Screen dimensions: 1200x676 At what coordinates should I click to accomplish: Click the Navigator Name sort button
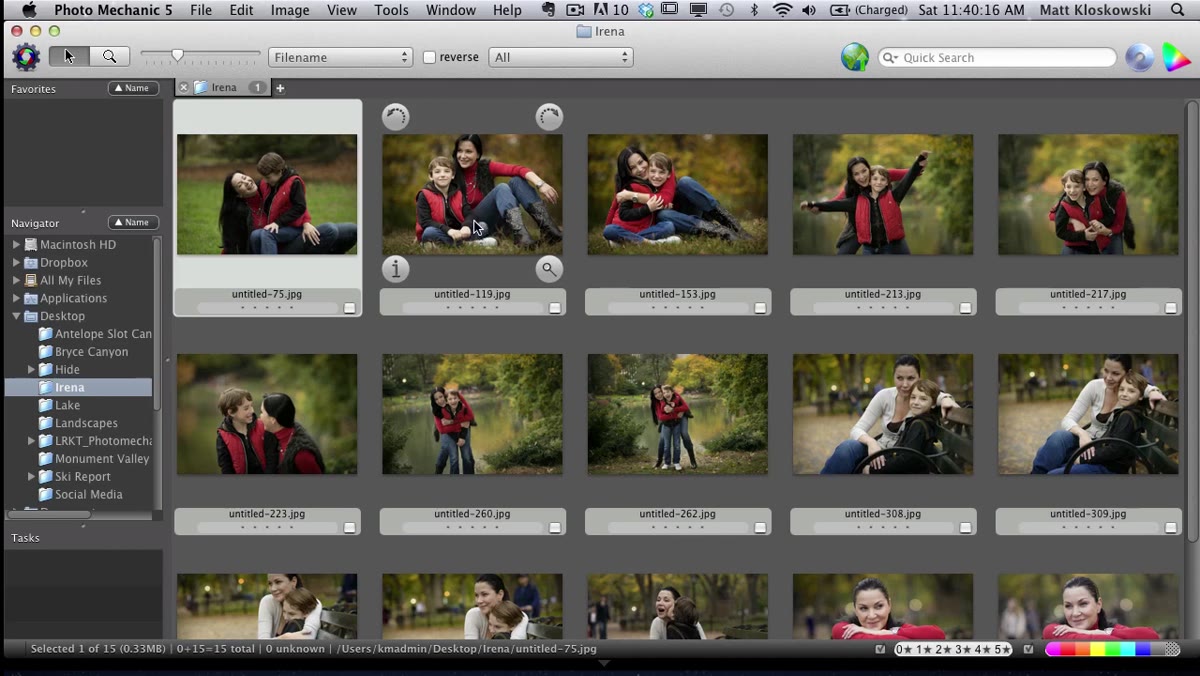point(133,222)
